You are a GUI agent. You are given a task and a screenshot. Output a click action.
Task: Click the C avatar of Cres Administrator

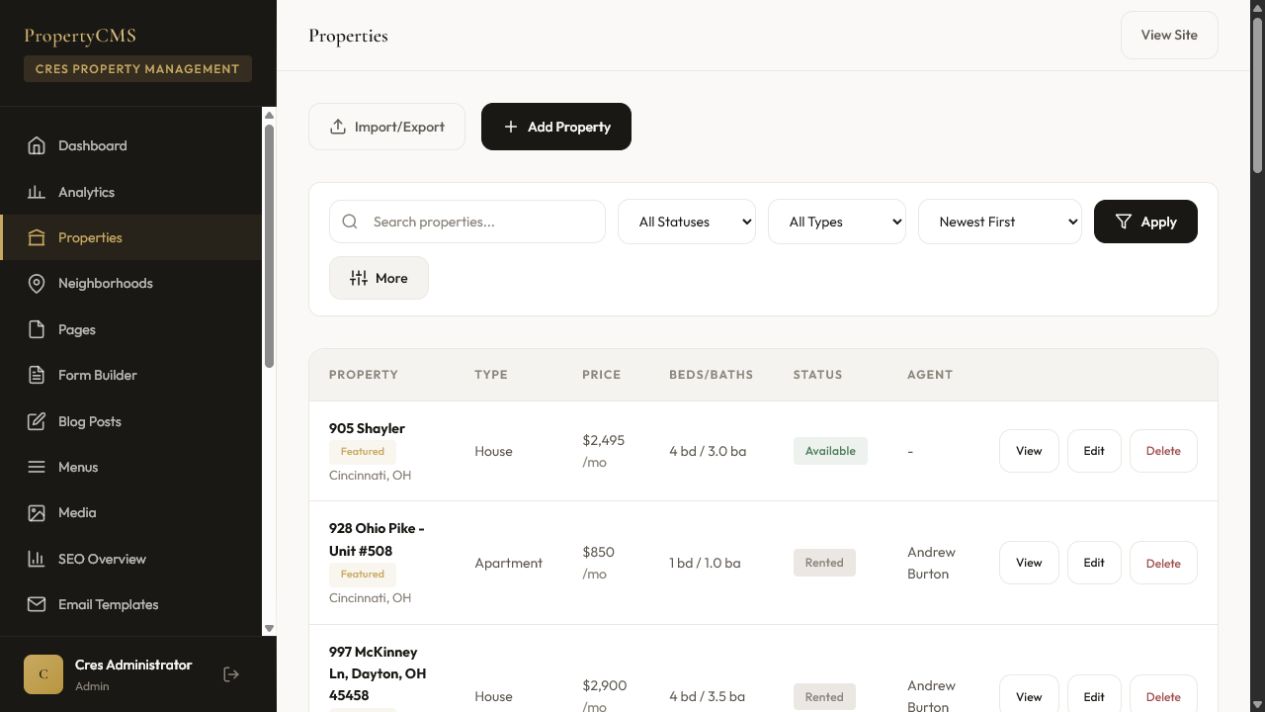43,674
